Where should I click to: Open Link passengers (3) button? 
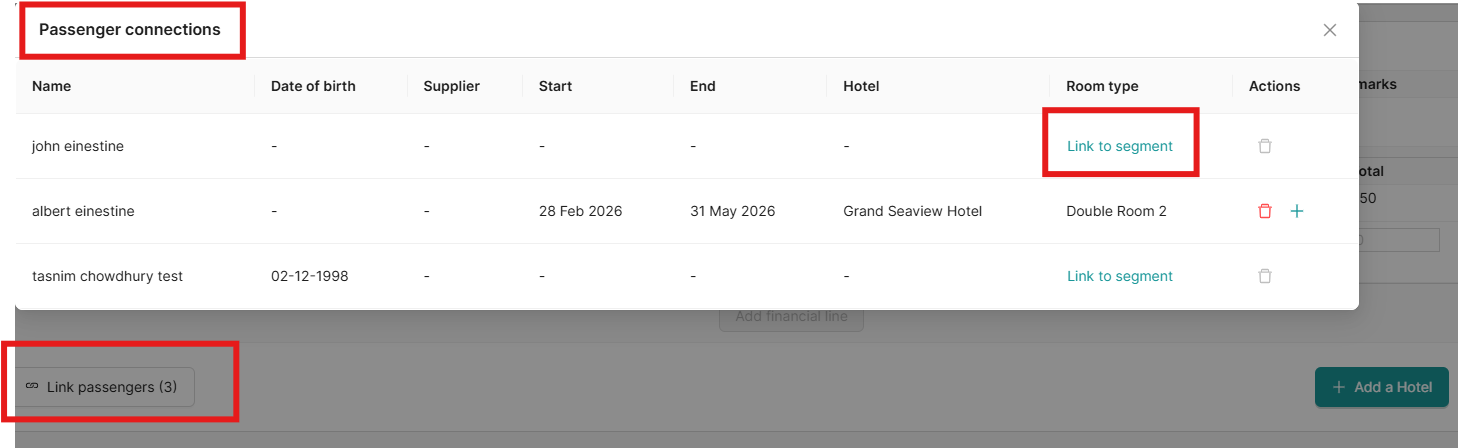(x=102, y=387)
